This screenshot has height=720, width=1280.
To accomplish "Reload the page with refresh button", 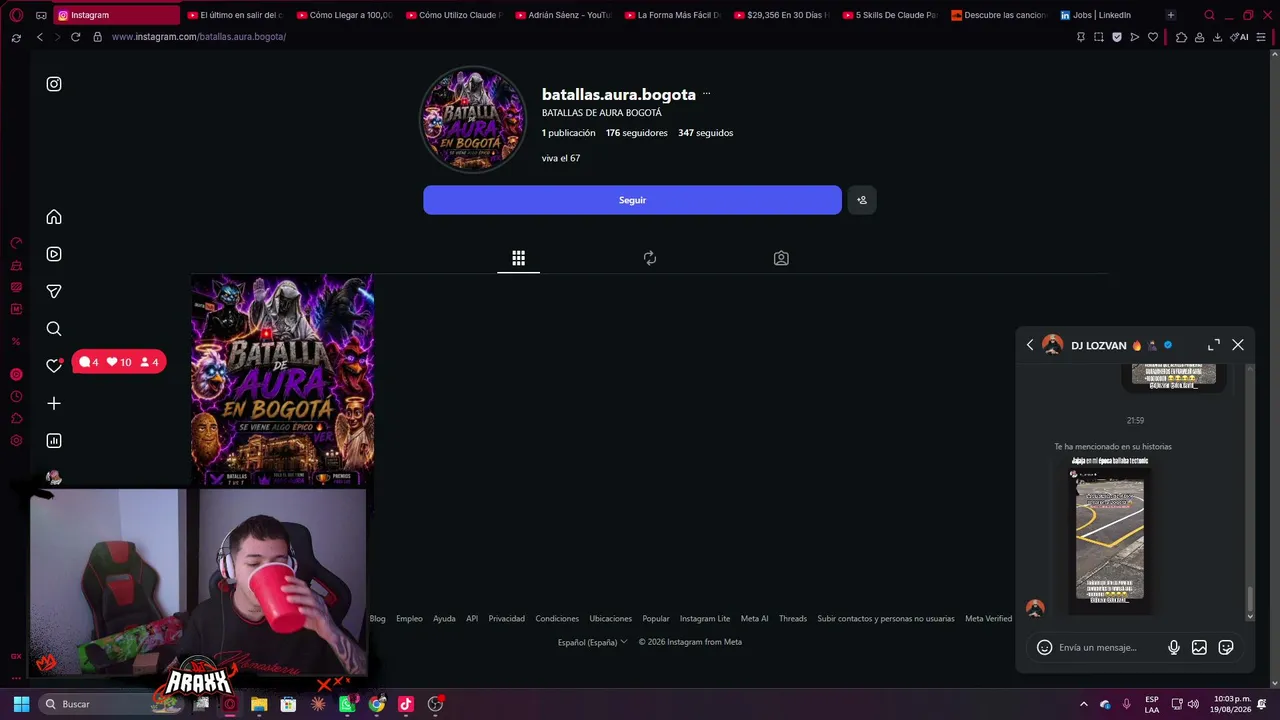I will (x=75, y=37).
